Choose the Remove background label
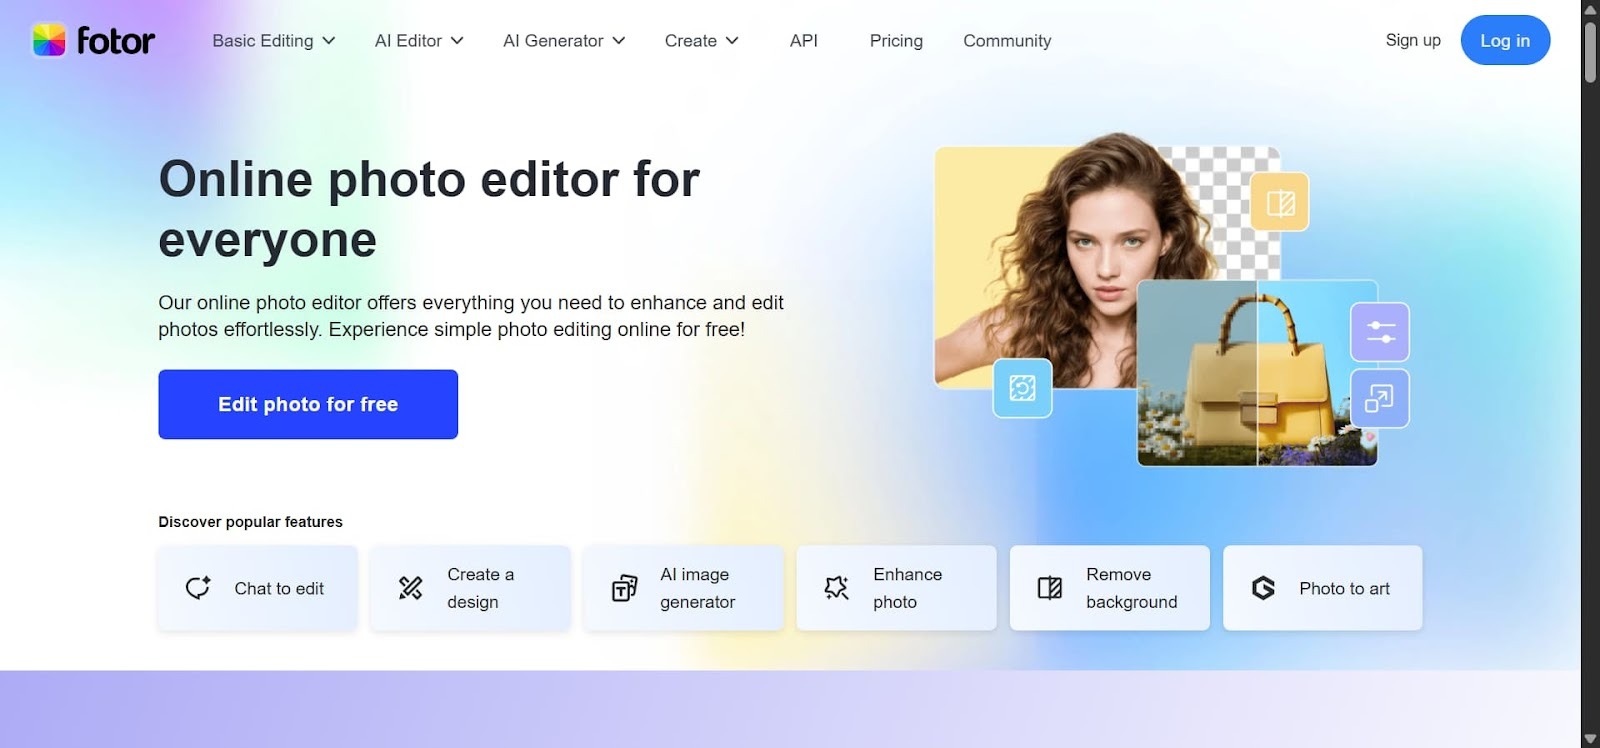This screenshot has width=1600, height=748. tap(1132, 588)
